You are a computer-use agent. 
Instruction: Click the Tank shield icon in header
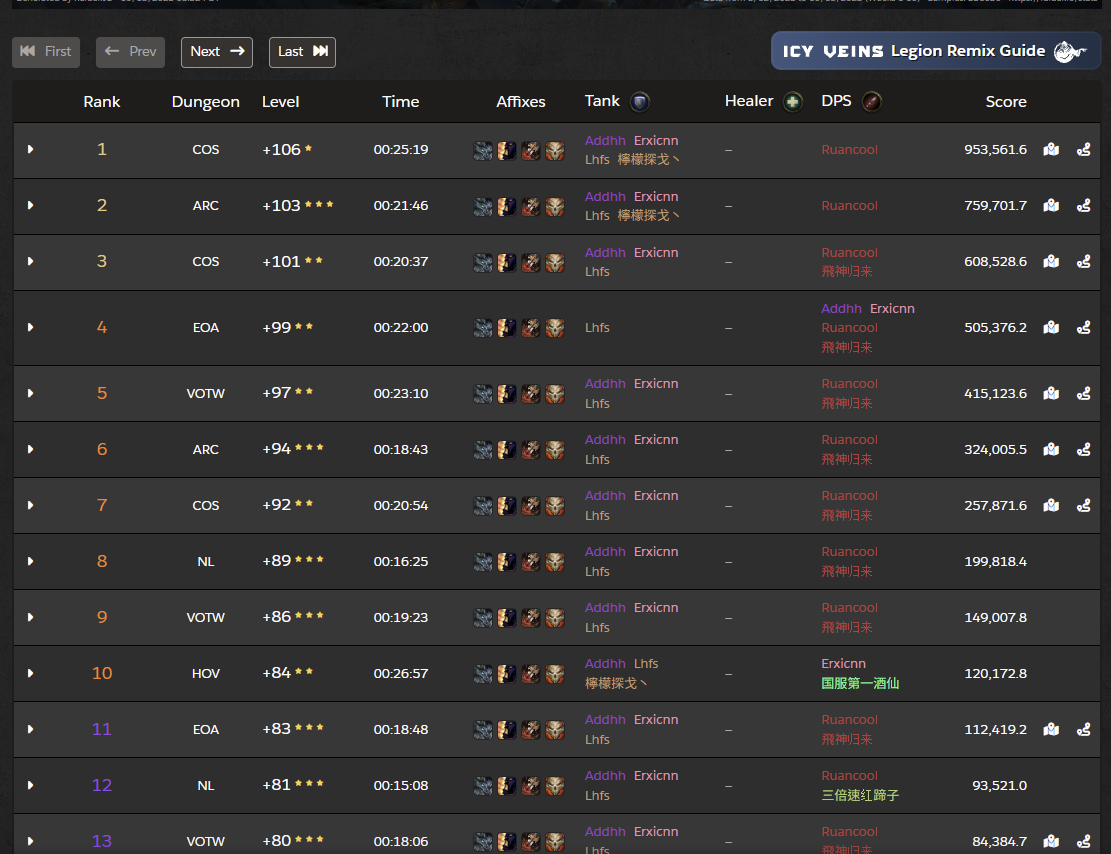point(640,102)
